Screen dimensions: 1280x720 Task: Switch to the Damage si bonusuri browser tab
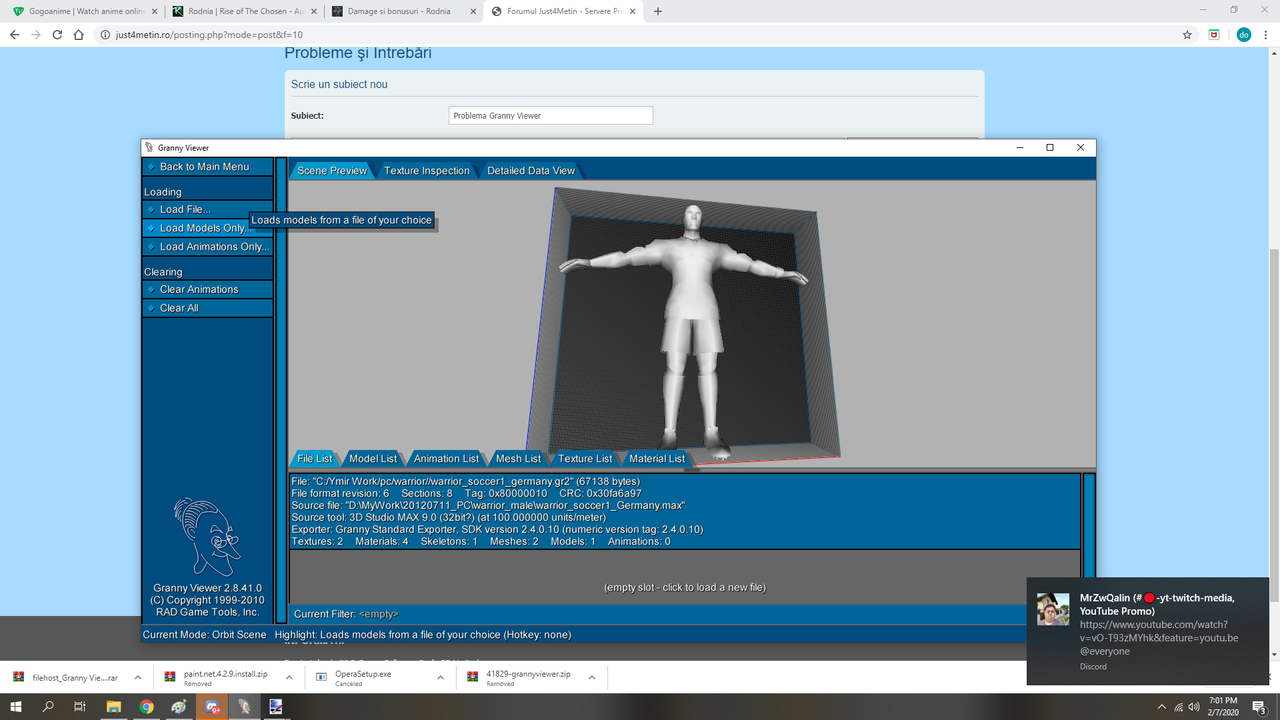point(404,12)
